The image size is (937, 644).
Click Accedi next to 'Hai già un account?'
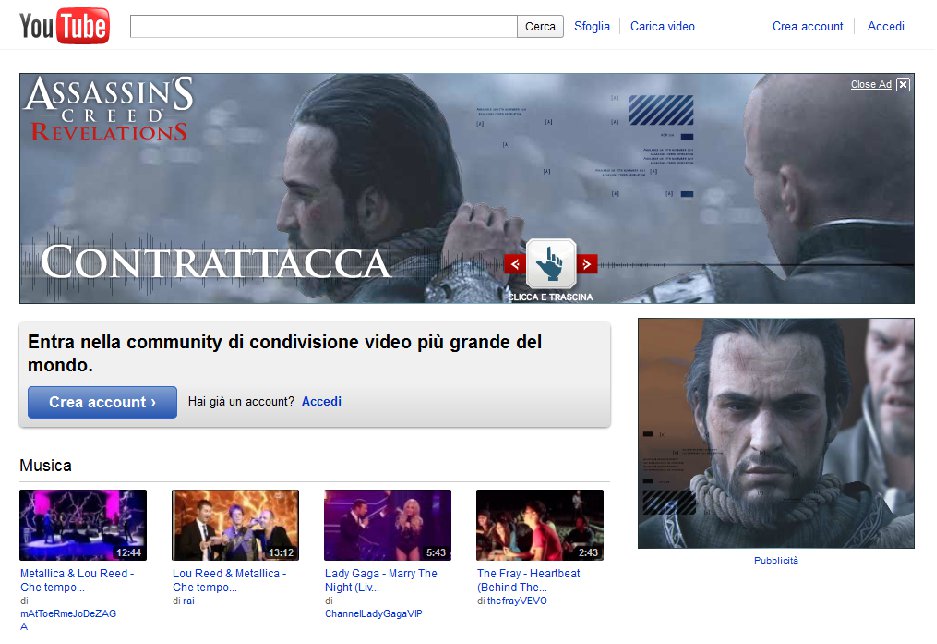point(321,401)
